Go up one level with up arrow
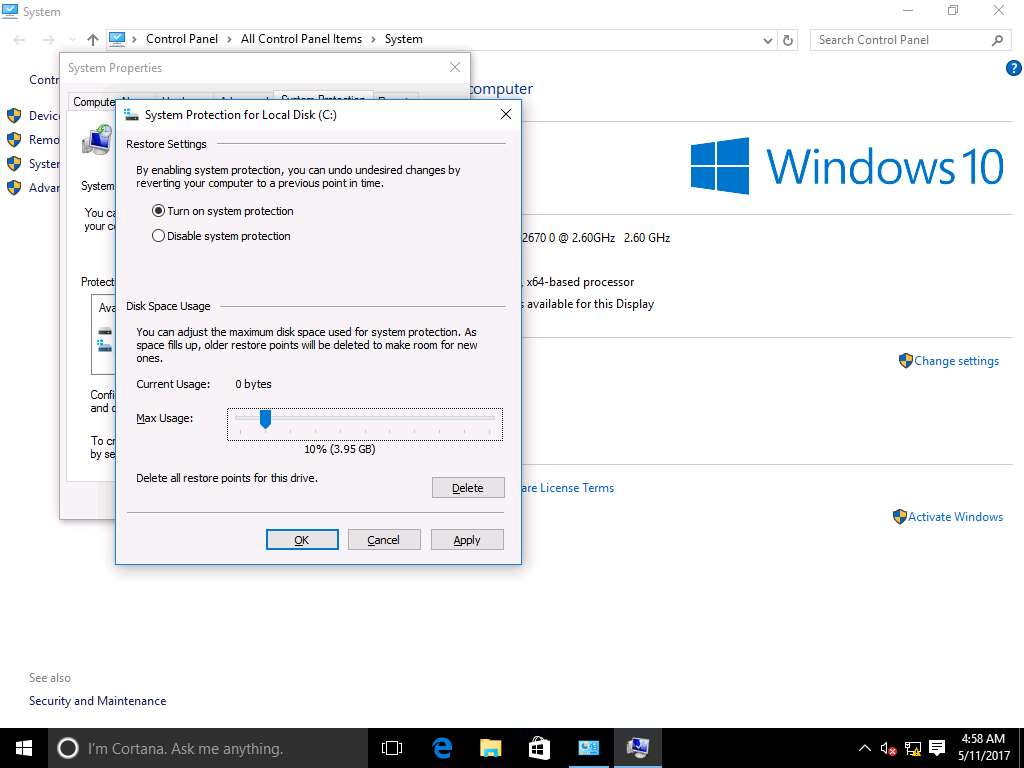 pos(93,40)
